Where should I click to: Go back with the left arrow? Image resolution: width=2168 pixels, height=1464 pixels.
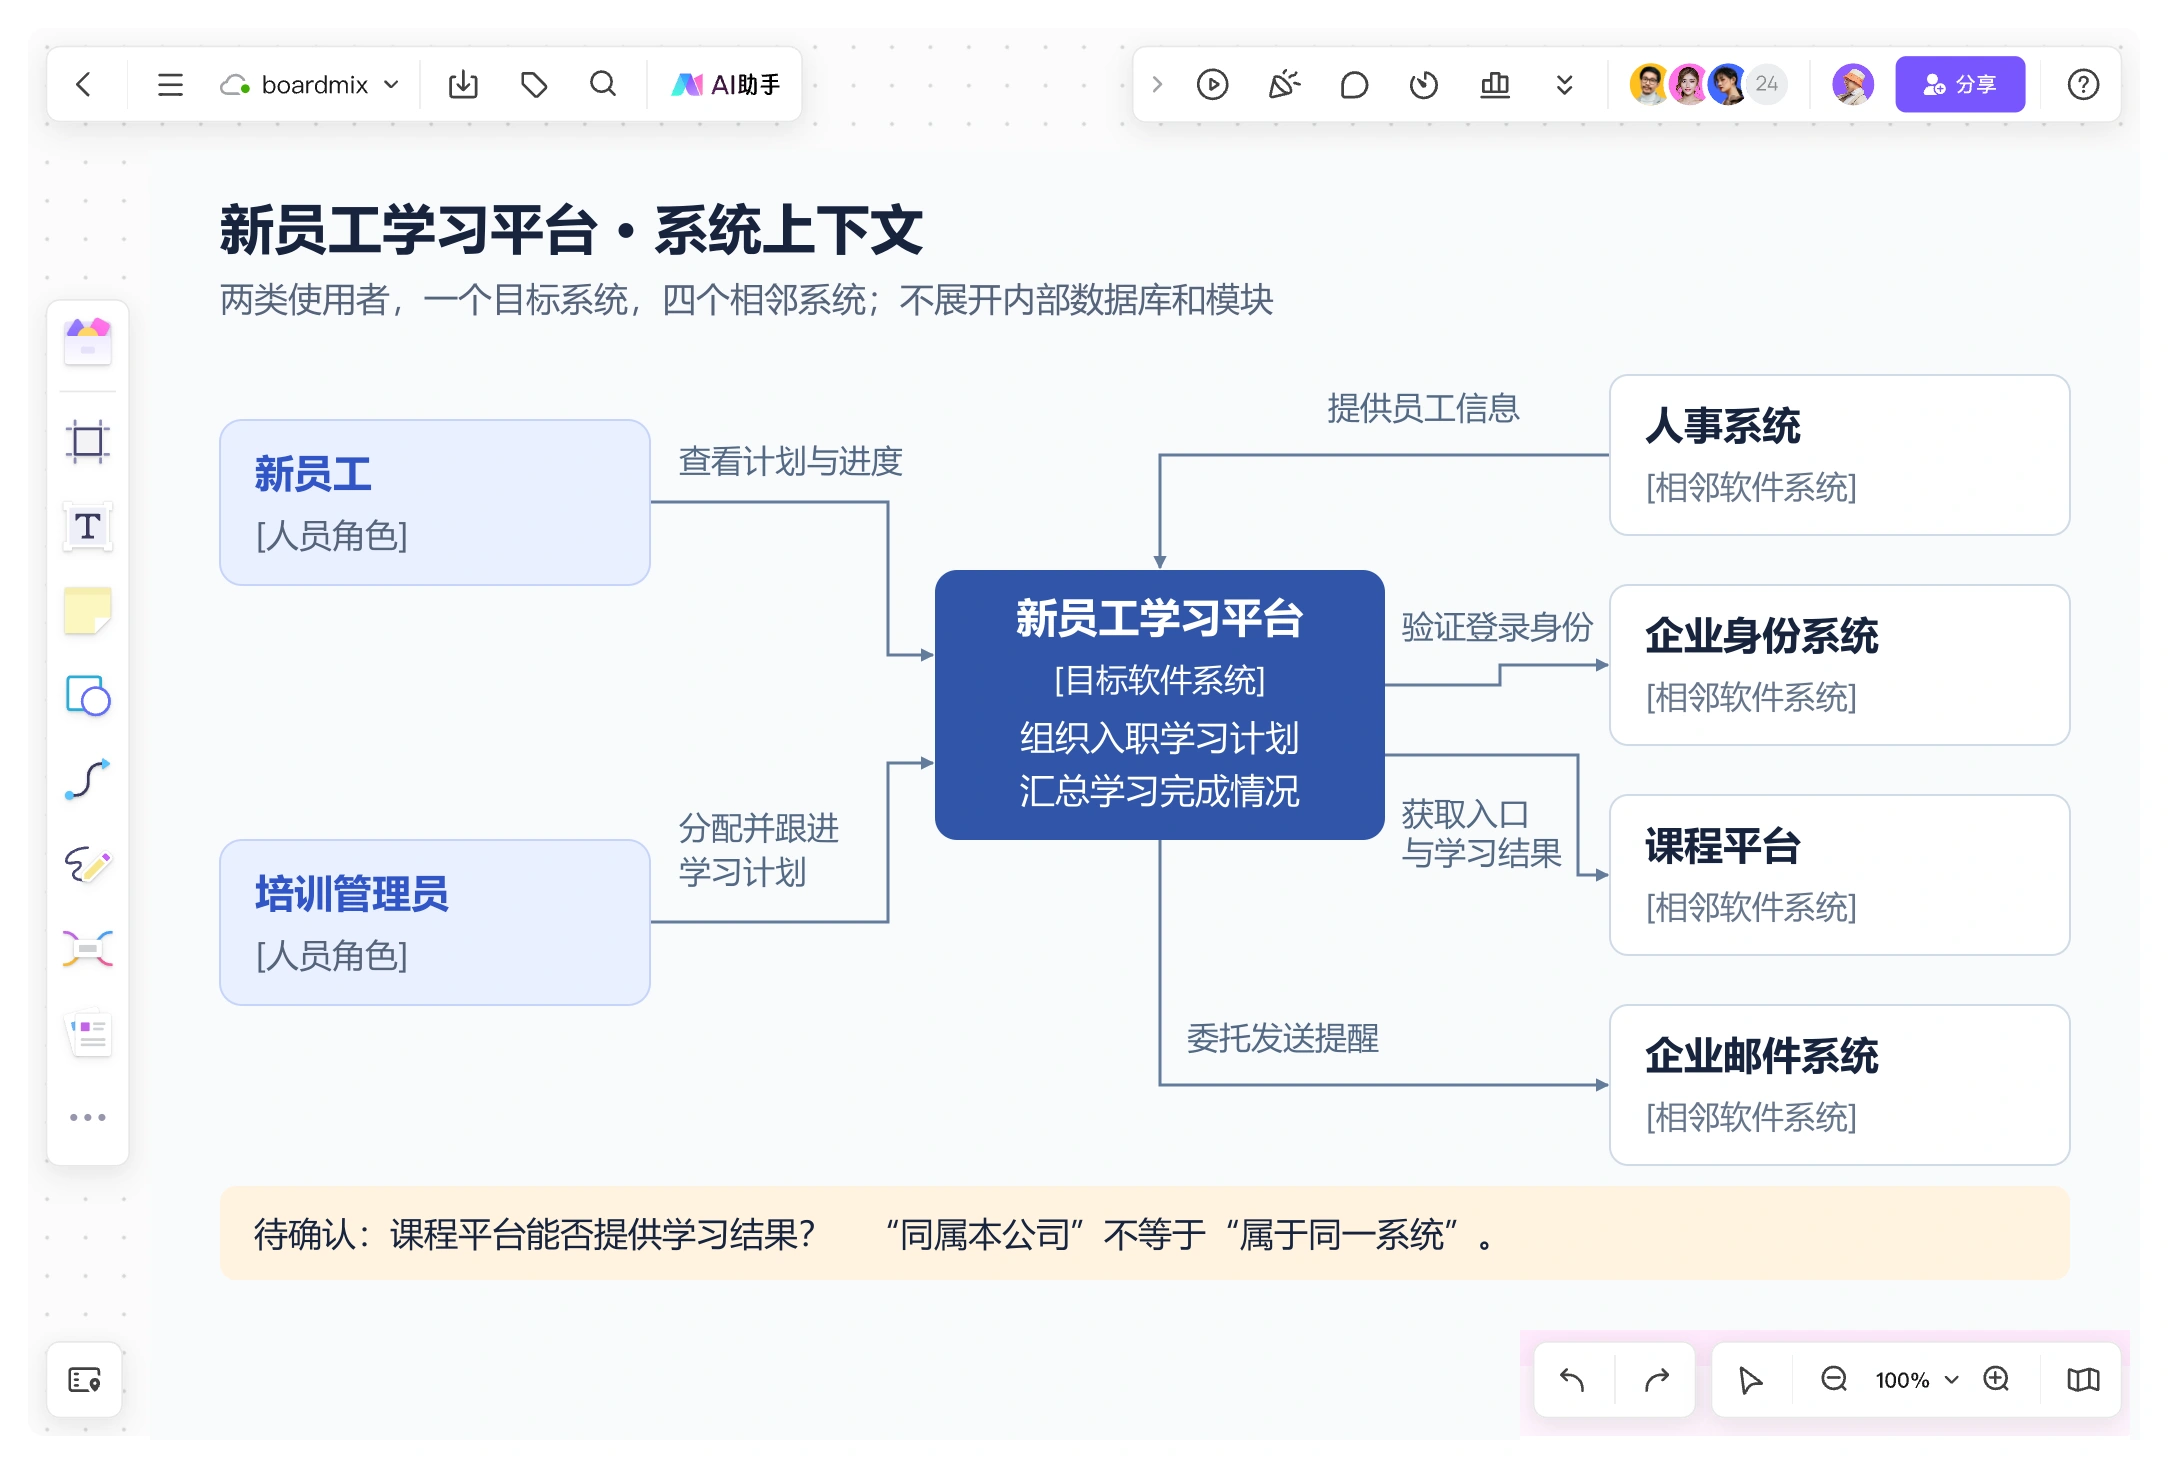pyautogui.click(x=84, y=85)
